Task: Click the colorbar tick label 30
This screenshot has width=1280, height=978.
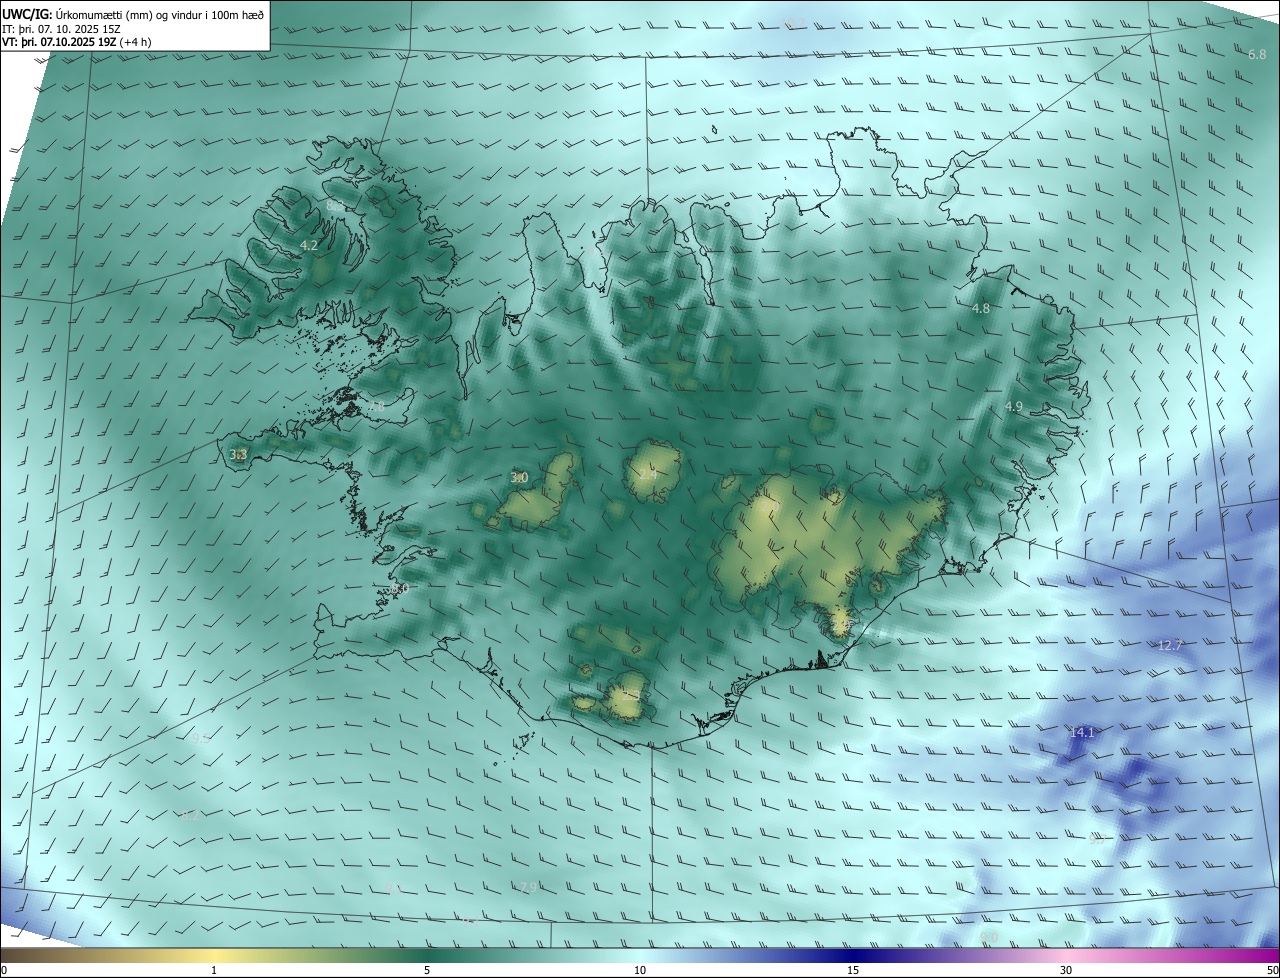Action: (1066, 970)
